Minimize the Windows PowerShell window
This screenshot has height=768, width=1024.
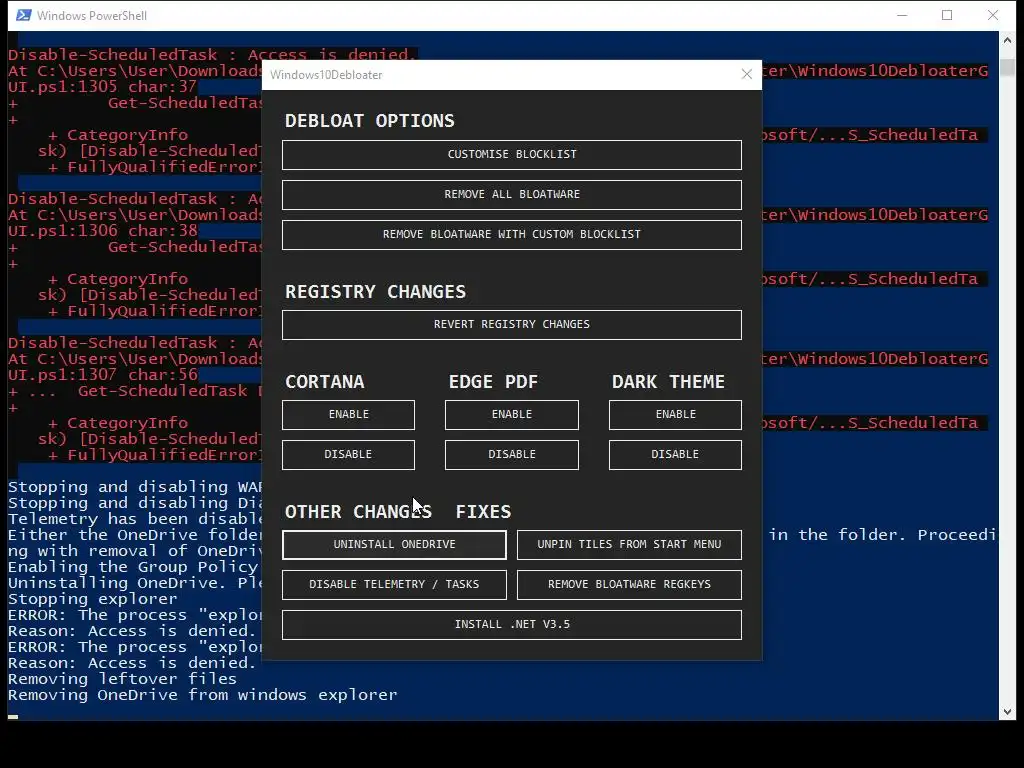[903, 15]
